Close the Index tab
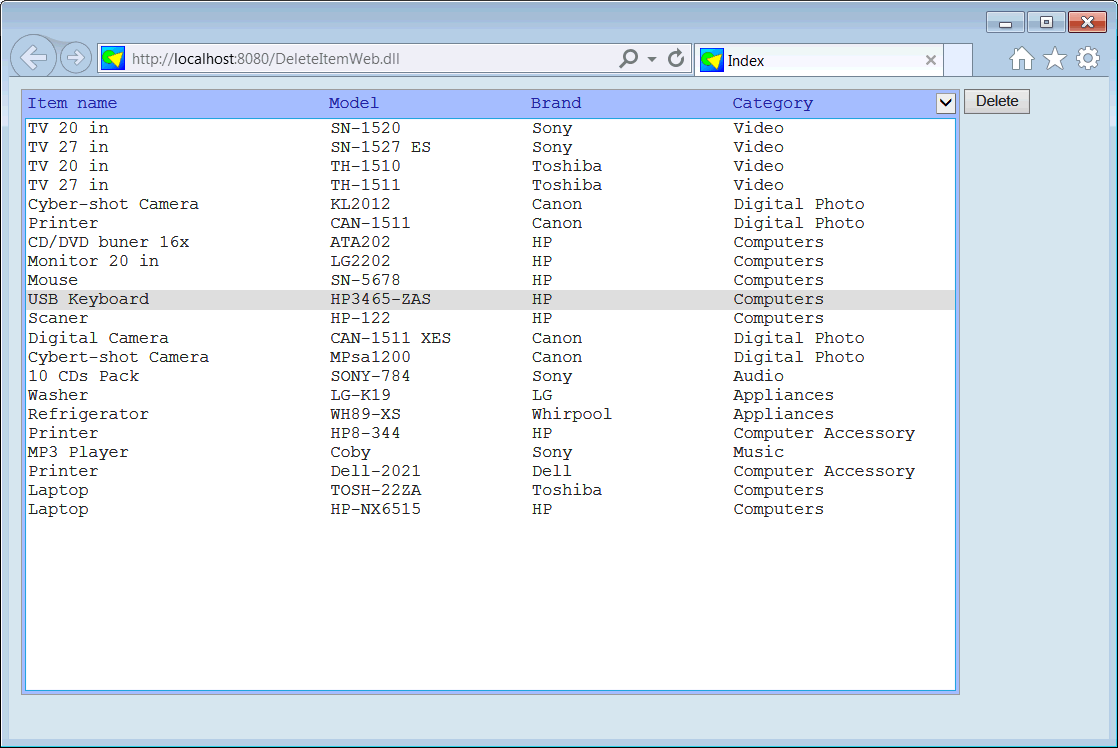The width and height of the screenshot is (1118, 748). click(930, 61)
